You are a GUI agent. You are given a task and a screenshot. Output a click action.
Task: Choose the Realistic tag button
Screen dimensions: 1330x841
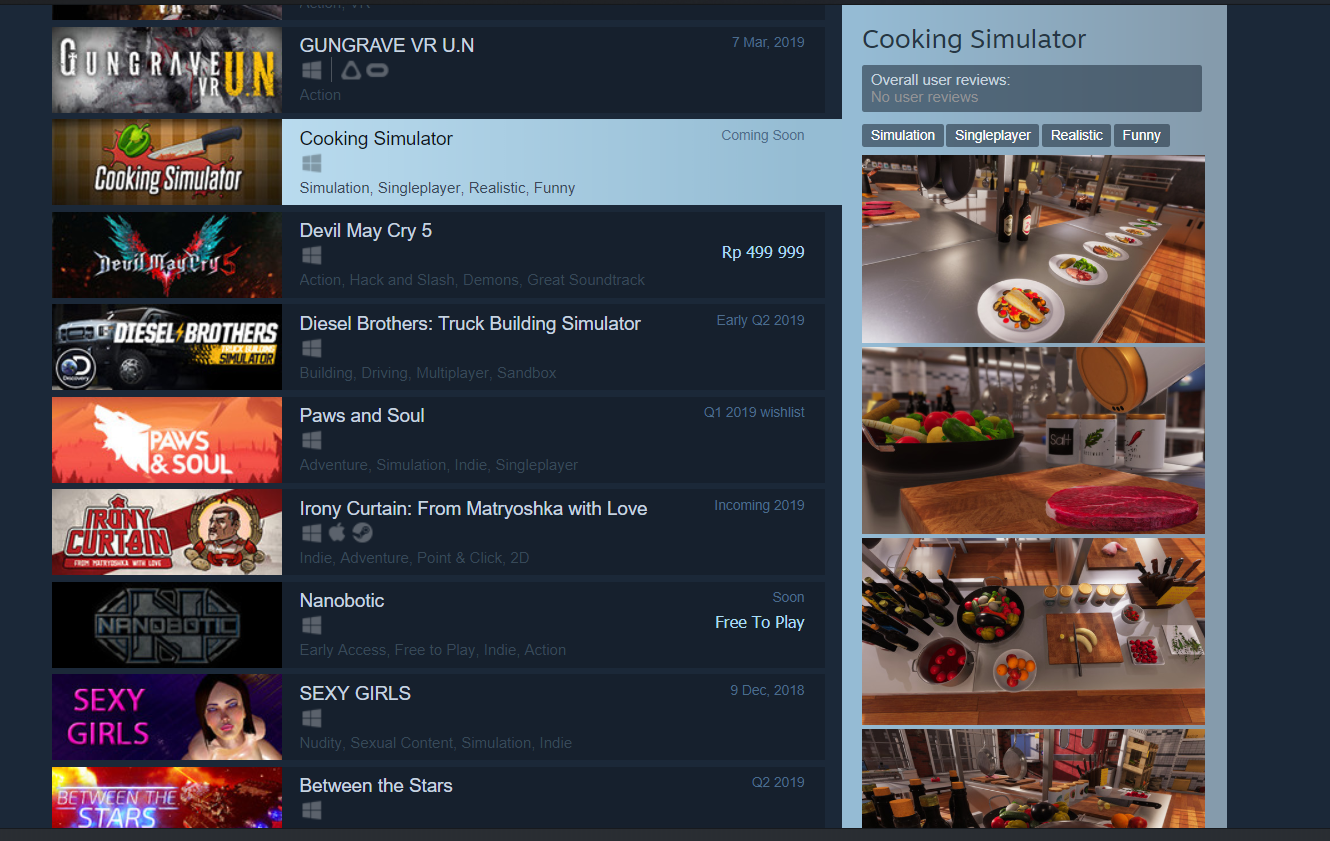(1077, 135)
